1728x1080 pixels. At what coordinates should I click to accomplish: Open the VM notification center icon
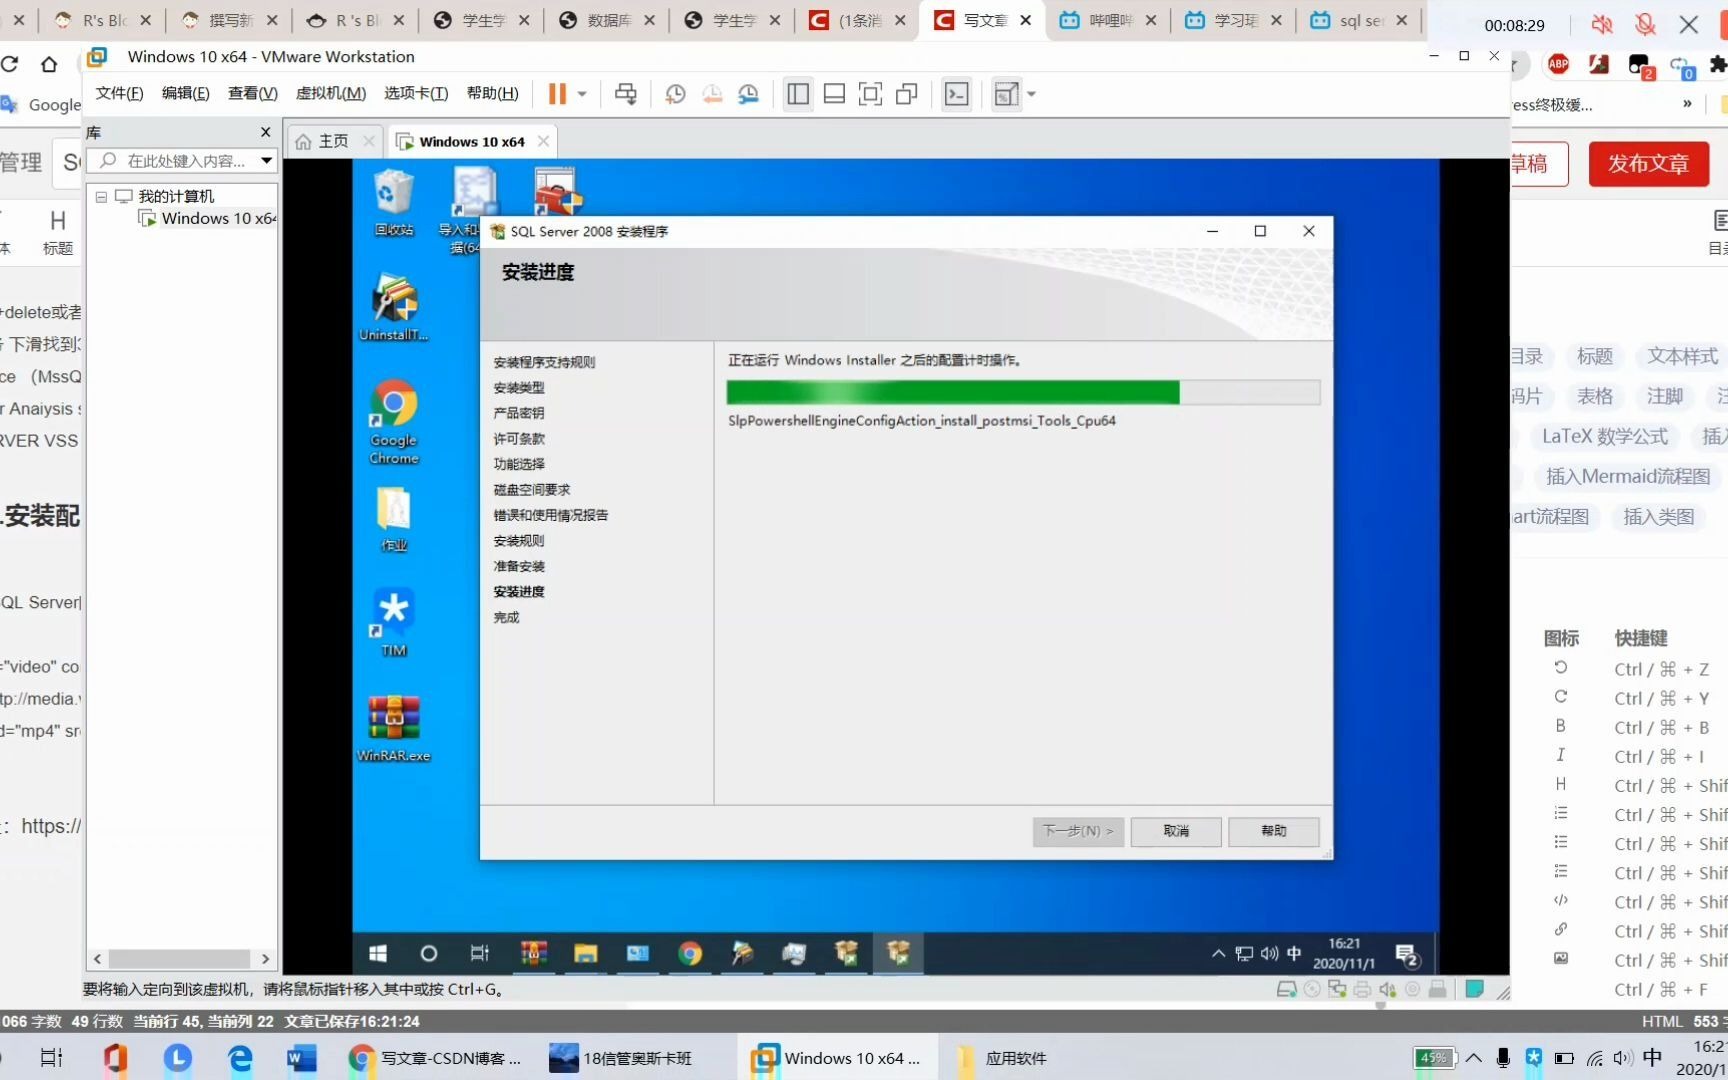[1408, 955]
